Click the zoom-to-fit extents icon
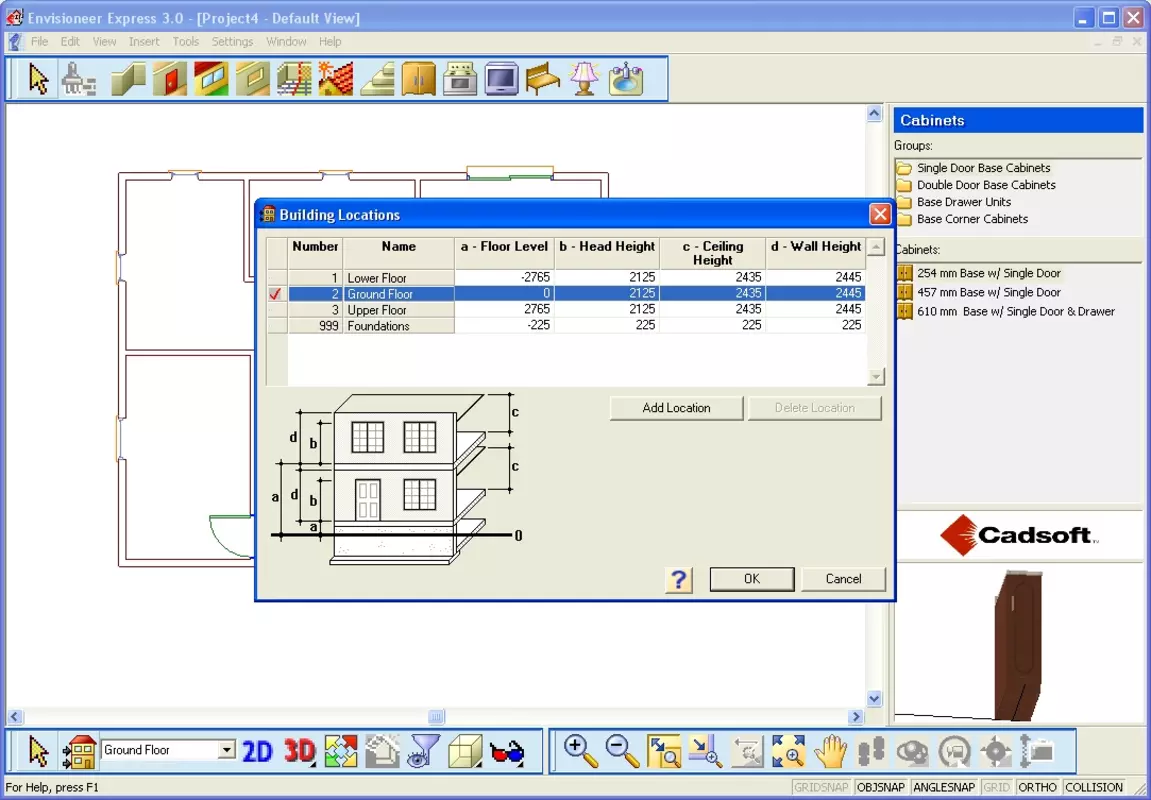 (x=788, y=752)
